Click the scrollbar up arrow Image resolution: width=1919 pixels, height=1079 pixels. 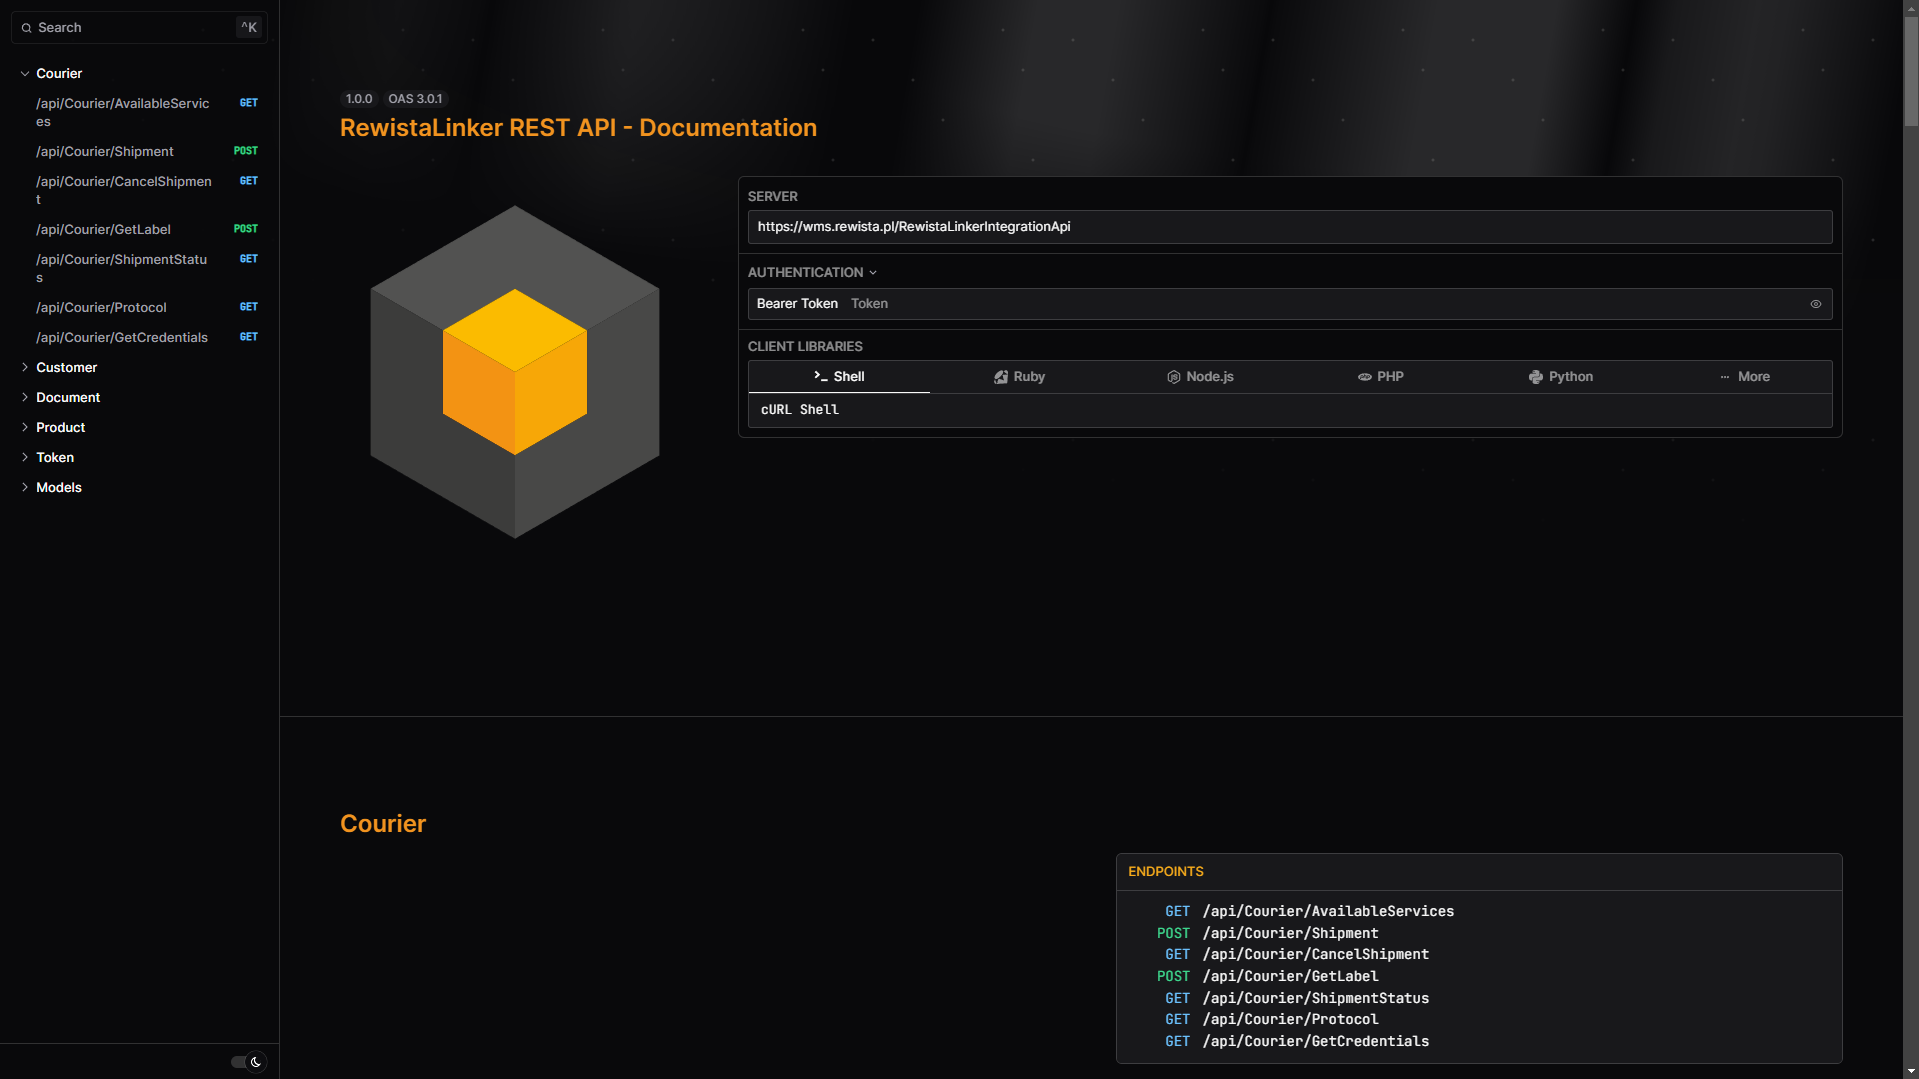[x=1911, y=7]
